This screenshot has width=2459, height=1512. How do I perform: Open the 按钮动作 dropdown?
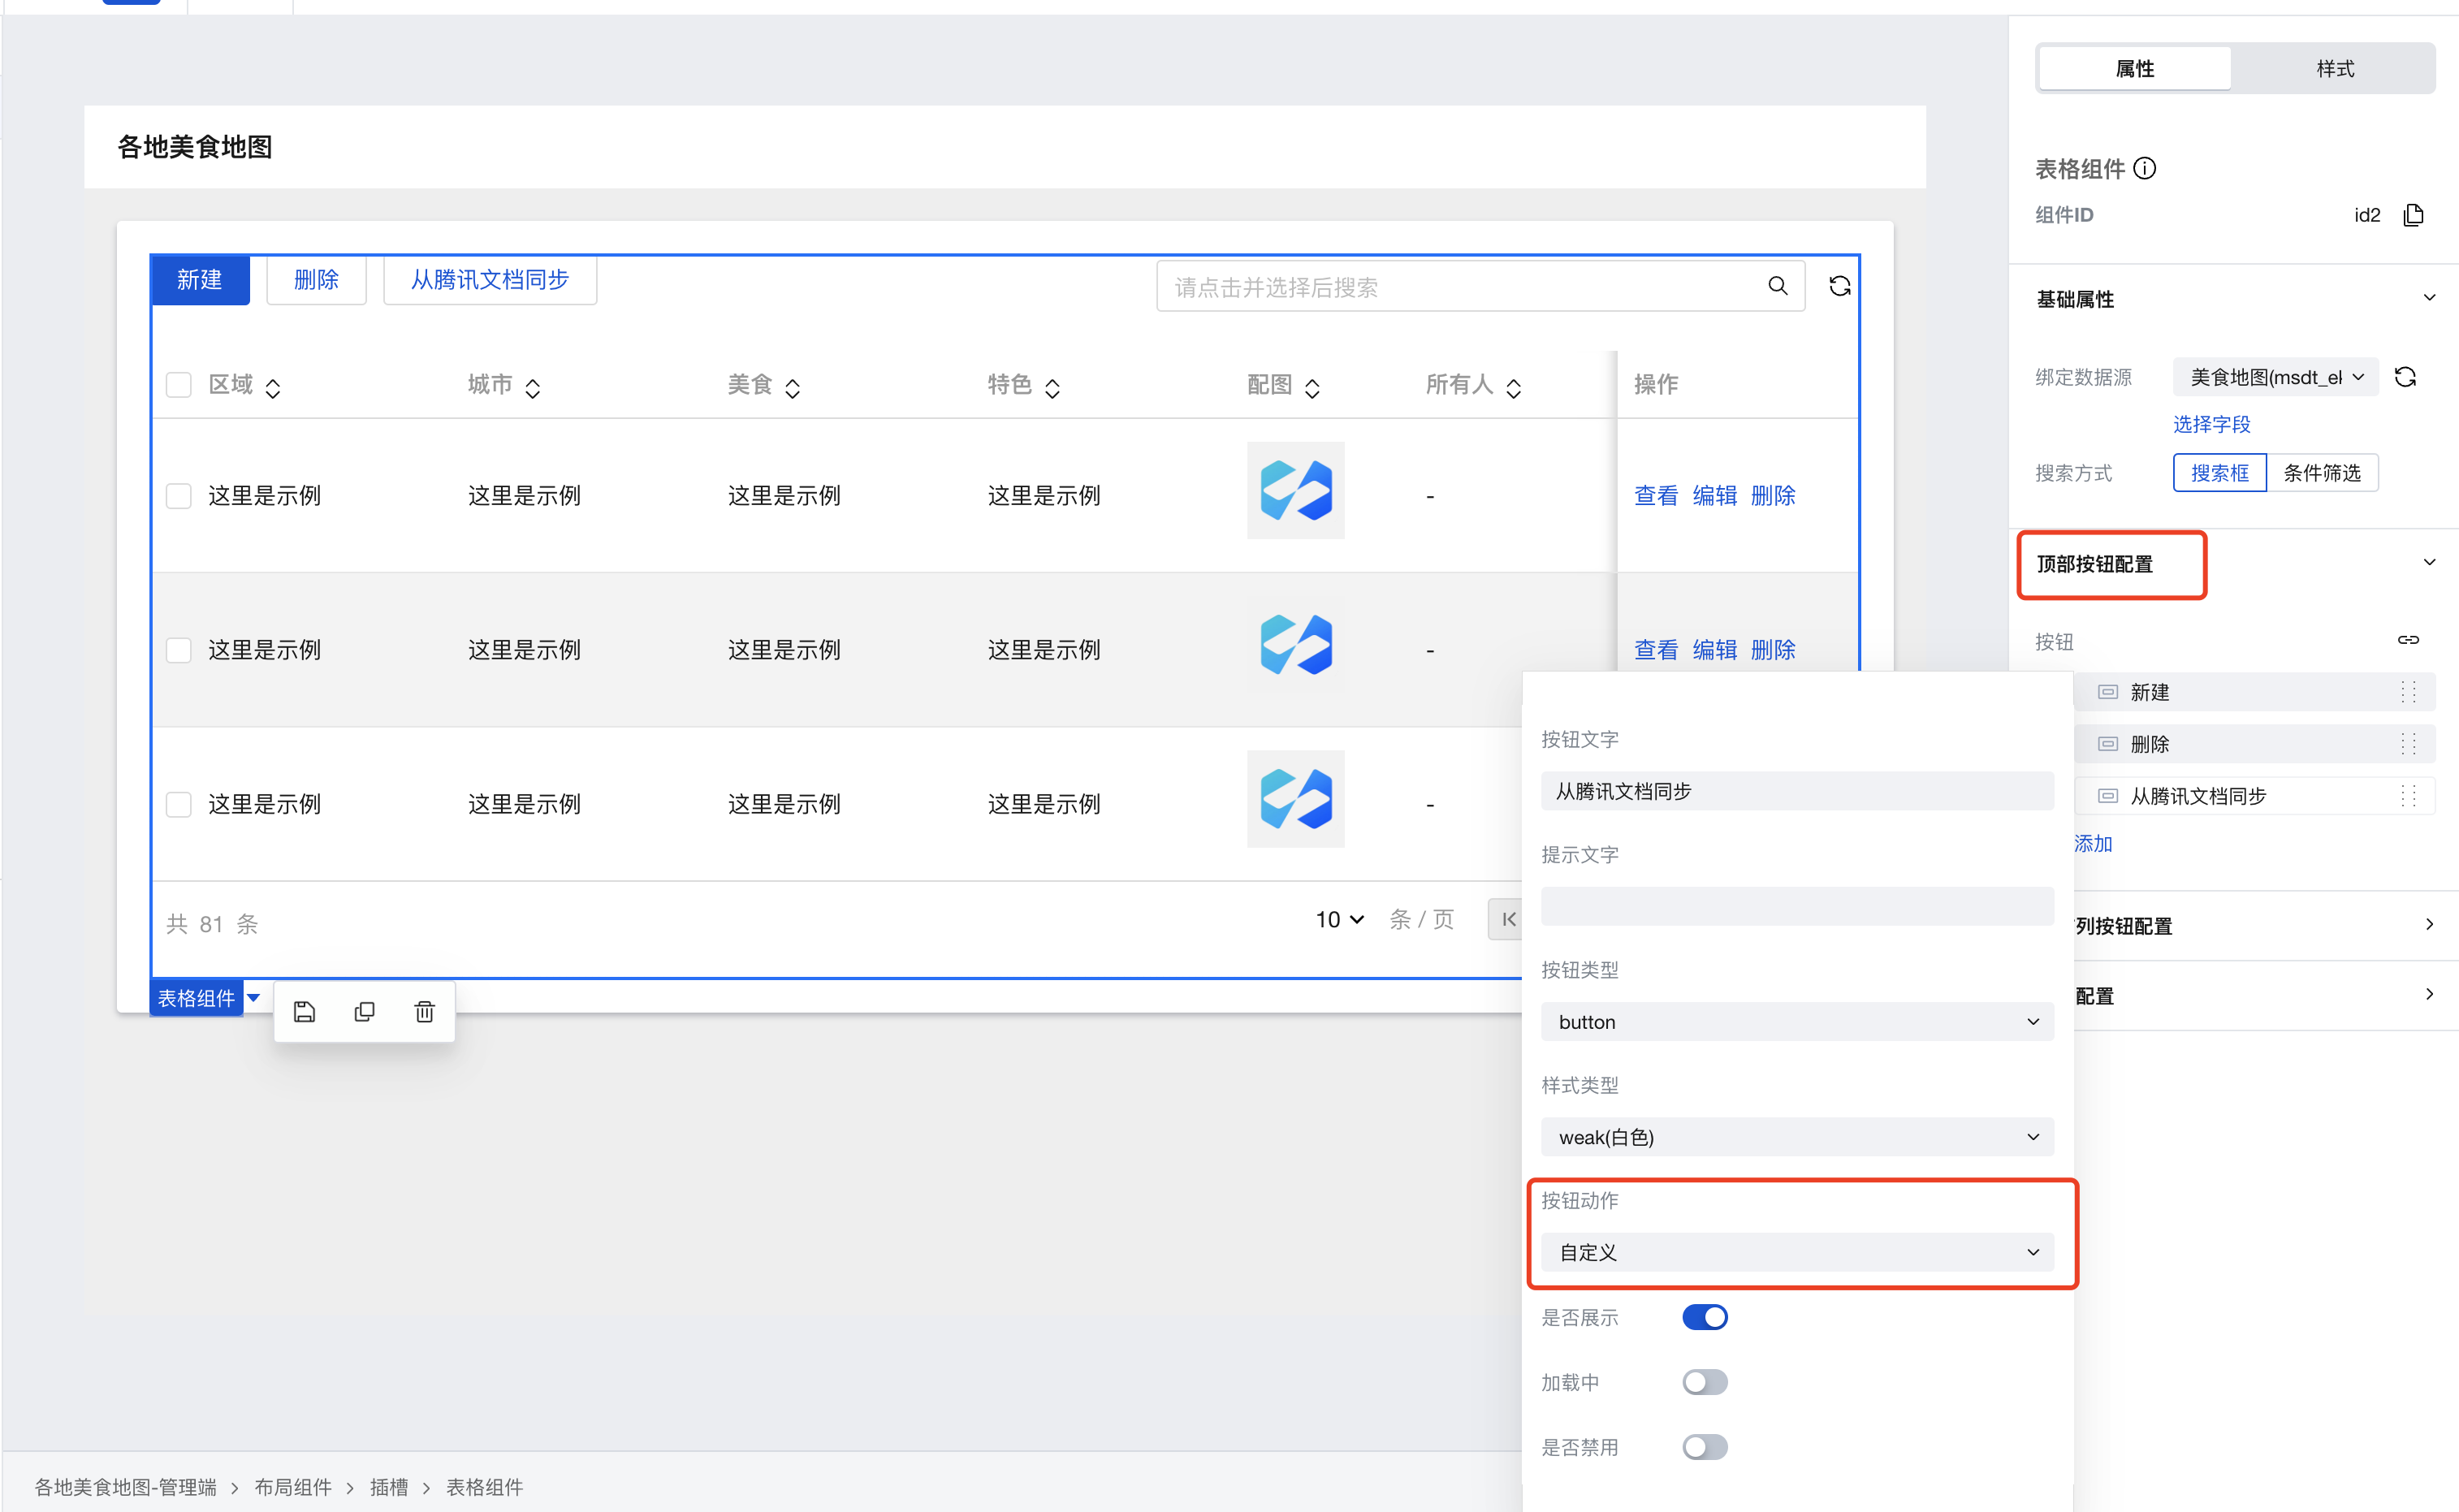(1796, 1252)
